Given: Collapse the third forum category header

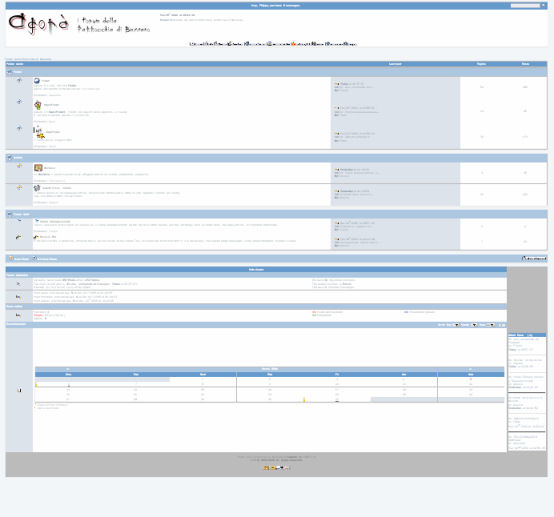Looking at the screenshot, I should click(10, 214).
